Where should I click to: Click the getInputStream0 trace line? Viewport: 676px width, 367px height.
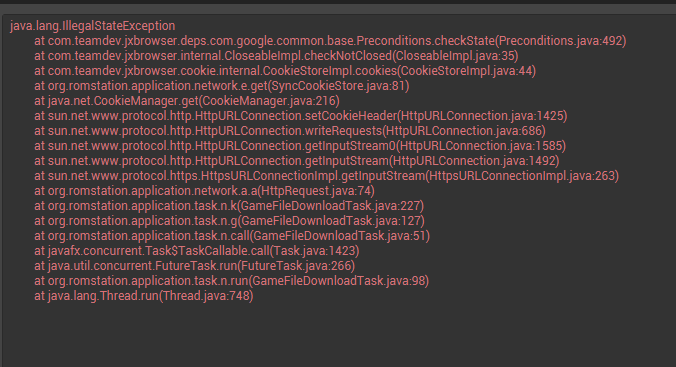point(300,146)
